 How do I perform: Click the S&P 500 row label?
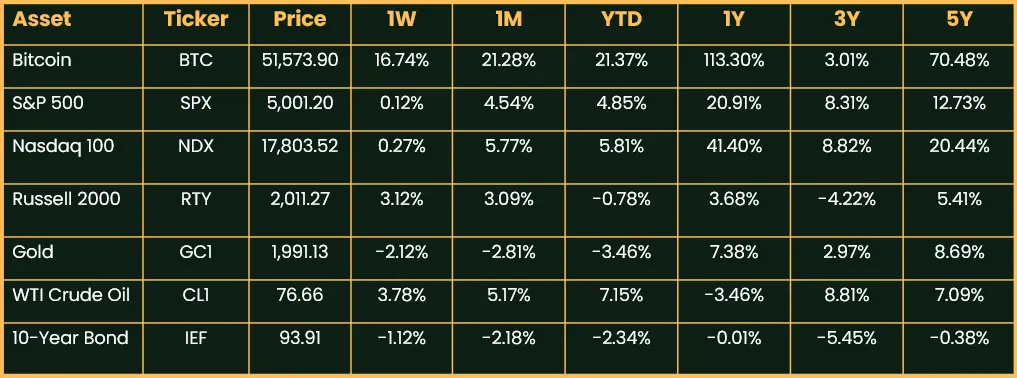(x=48, y=103)
